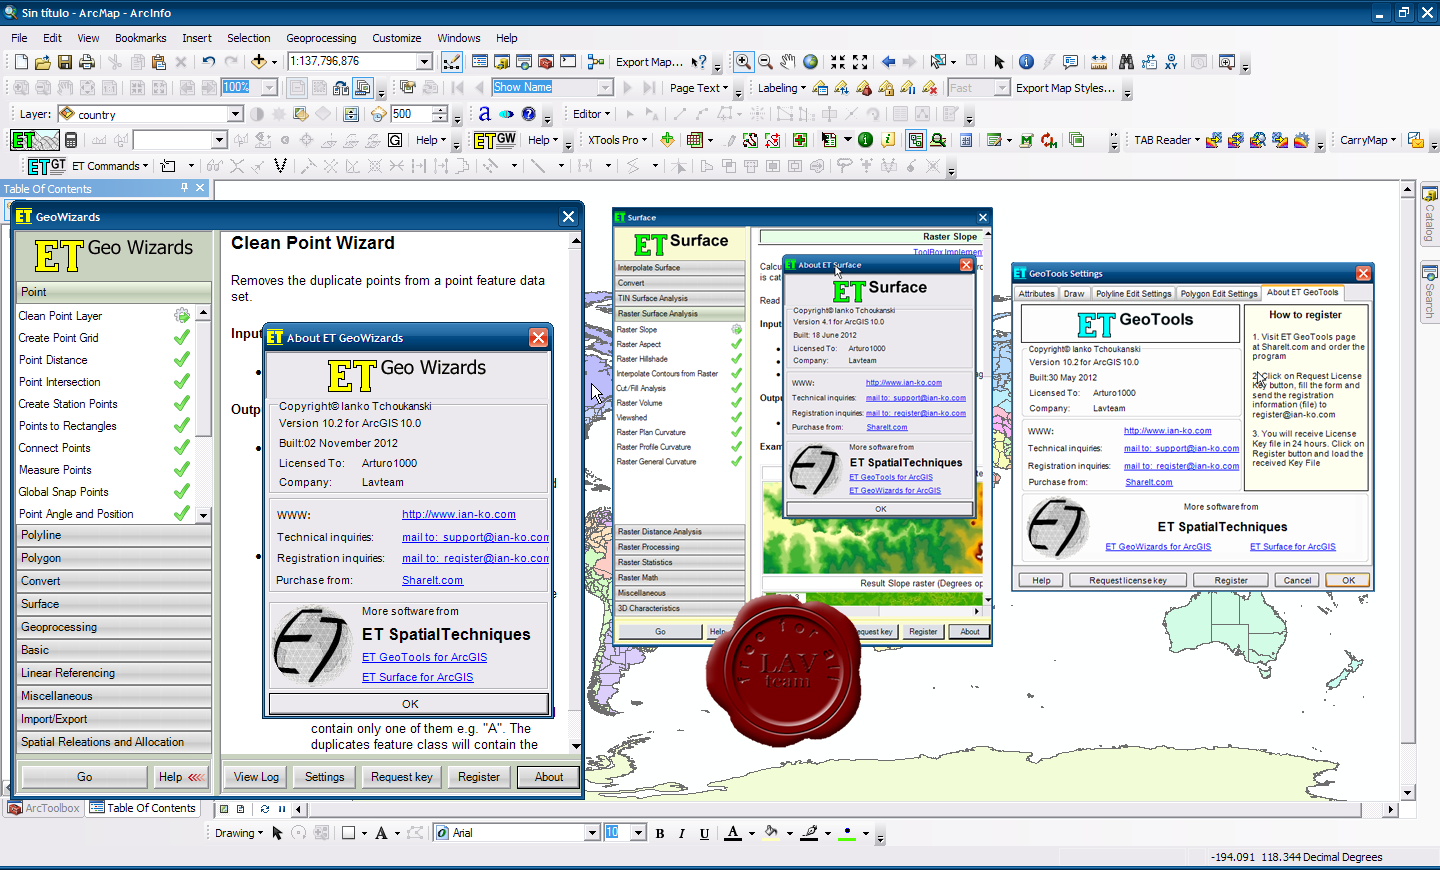This screenshot has width=1440, height=870.
Task: Open the Arial font dropdown
Action: coord(591,833)
